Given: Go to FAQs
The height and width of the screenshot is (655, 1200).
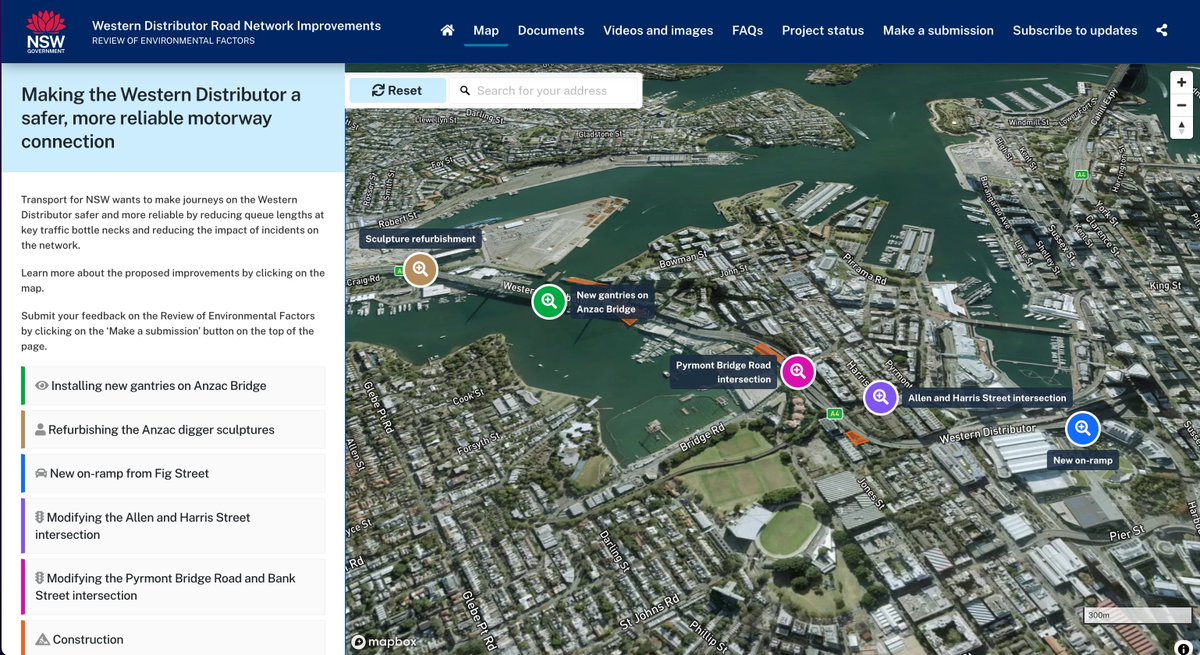Looking at the screenshot, I should coord(747,31).
